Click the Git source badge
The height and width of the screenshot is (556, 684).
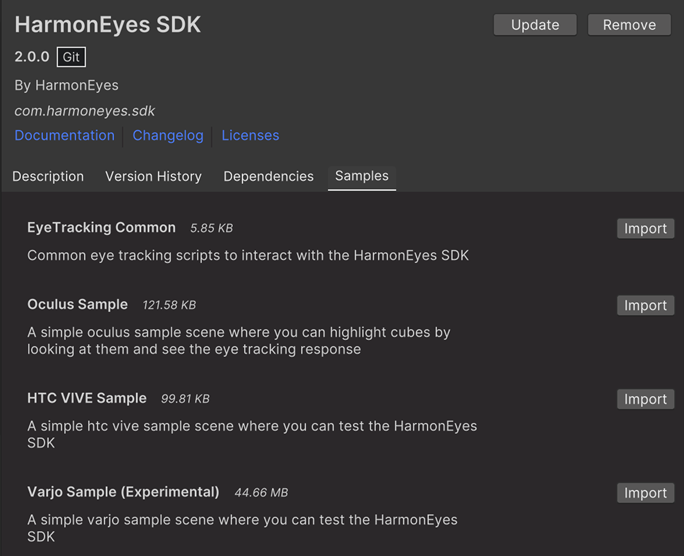71,58
